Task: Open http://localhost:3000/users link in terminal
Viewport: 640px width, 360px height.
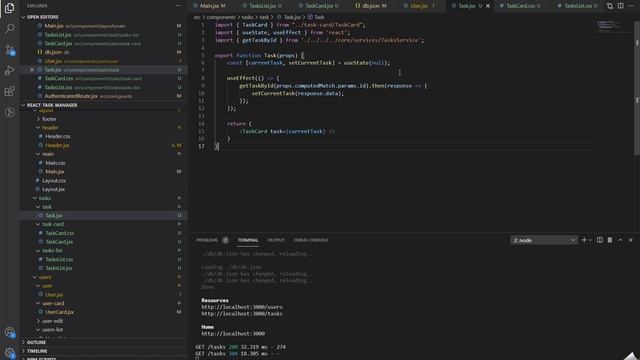Action: point(242,307)
